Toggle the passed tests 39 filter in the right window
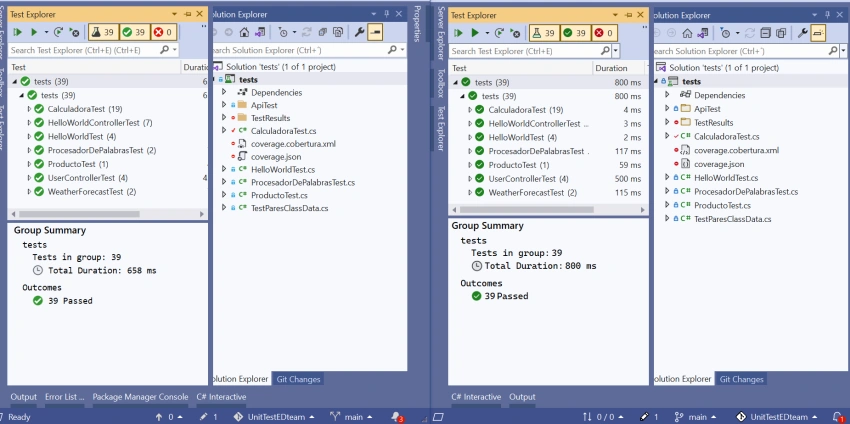Screen dimensions: 850x424 pos(575,33)
